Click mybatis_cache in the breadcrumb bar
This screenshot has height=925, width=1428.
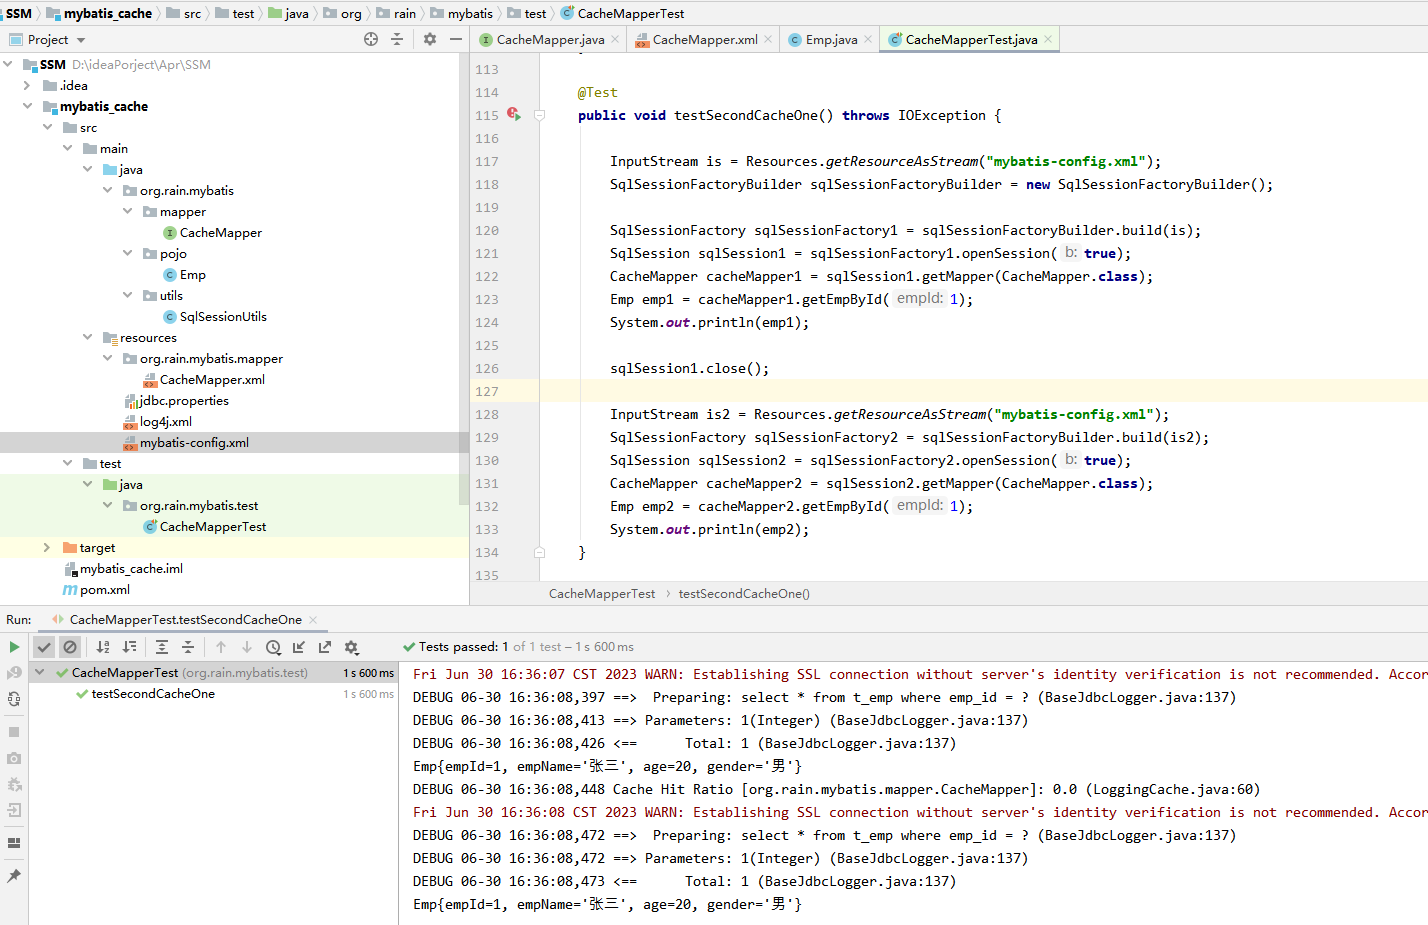pos(107,13)
